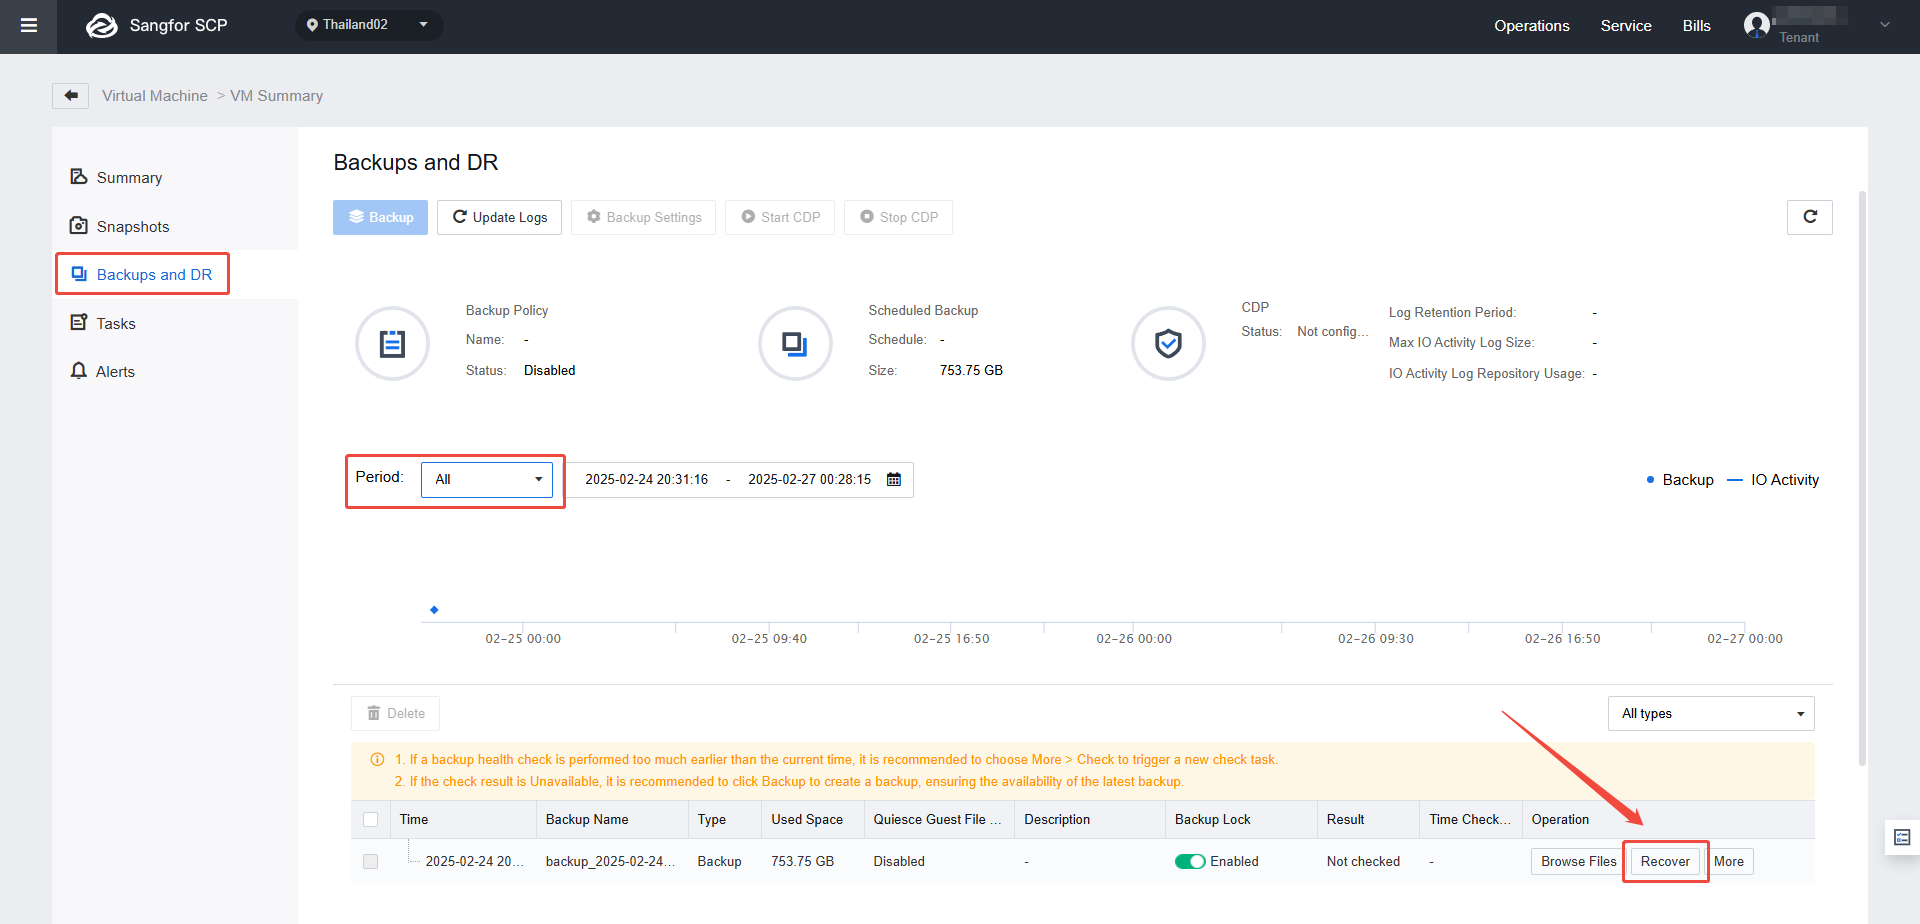Open the Alerts sidebar item
Image resolution: width=1920 pixels, height=924 pixels.
pyautogui.click(x=176, y=371)
